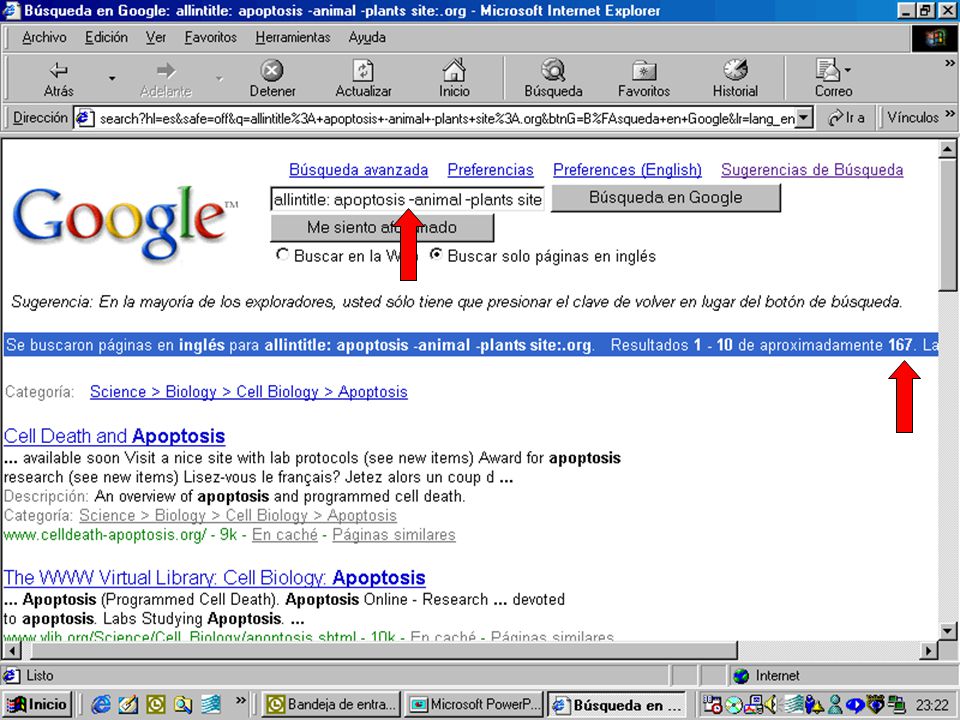Image resolution: width=960 pixels, height=720 pixels.
Task: Open the Archivo menu
Action: 44,37
